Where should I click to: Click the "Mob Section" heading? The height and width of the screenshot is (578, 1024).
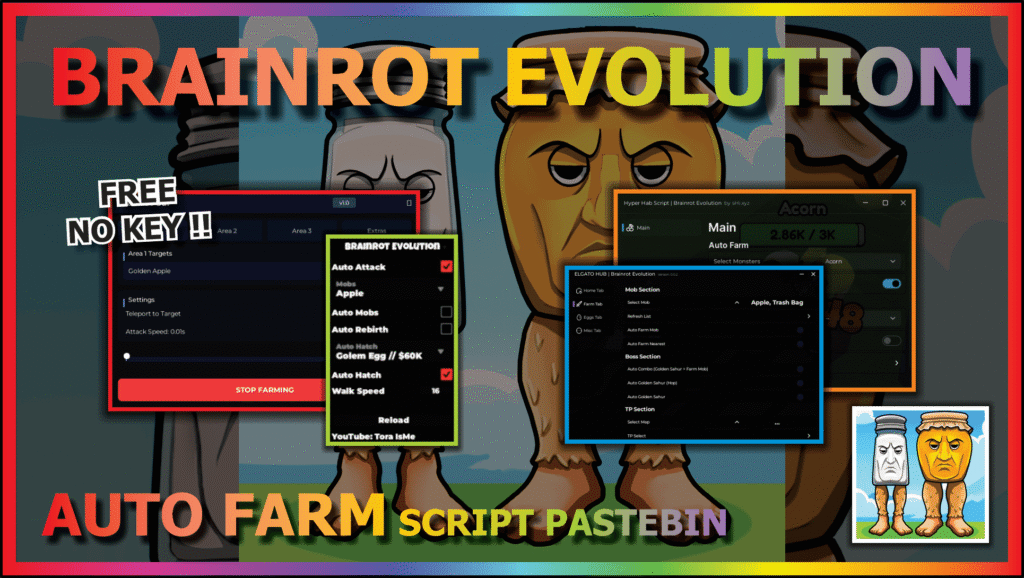[643, 289]
